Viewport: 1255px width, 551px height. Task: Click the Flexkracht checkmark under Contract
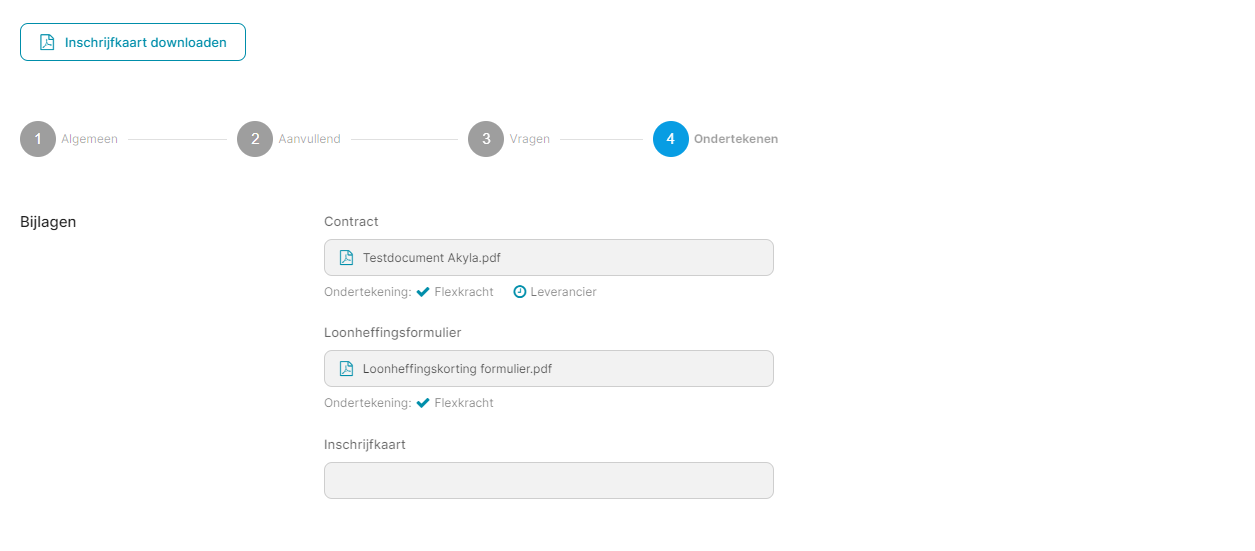tap(423, 292)
